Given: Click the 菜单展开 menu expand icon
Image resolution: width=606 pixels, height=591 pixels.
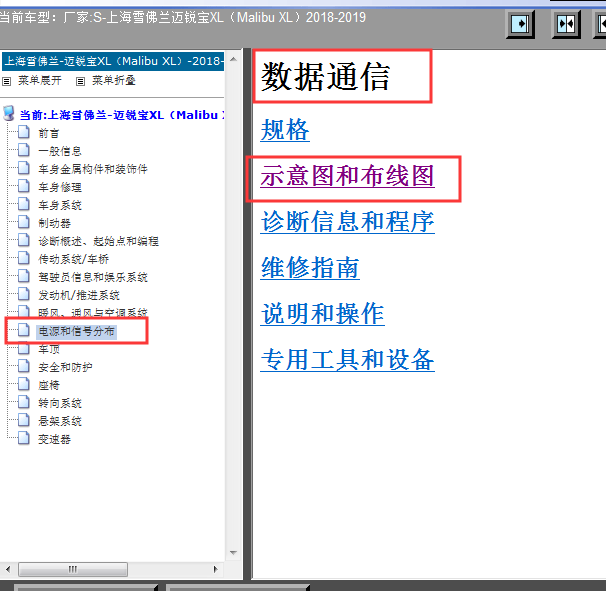Looking at the screenshot, I should click(x=7, y=81).
